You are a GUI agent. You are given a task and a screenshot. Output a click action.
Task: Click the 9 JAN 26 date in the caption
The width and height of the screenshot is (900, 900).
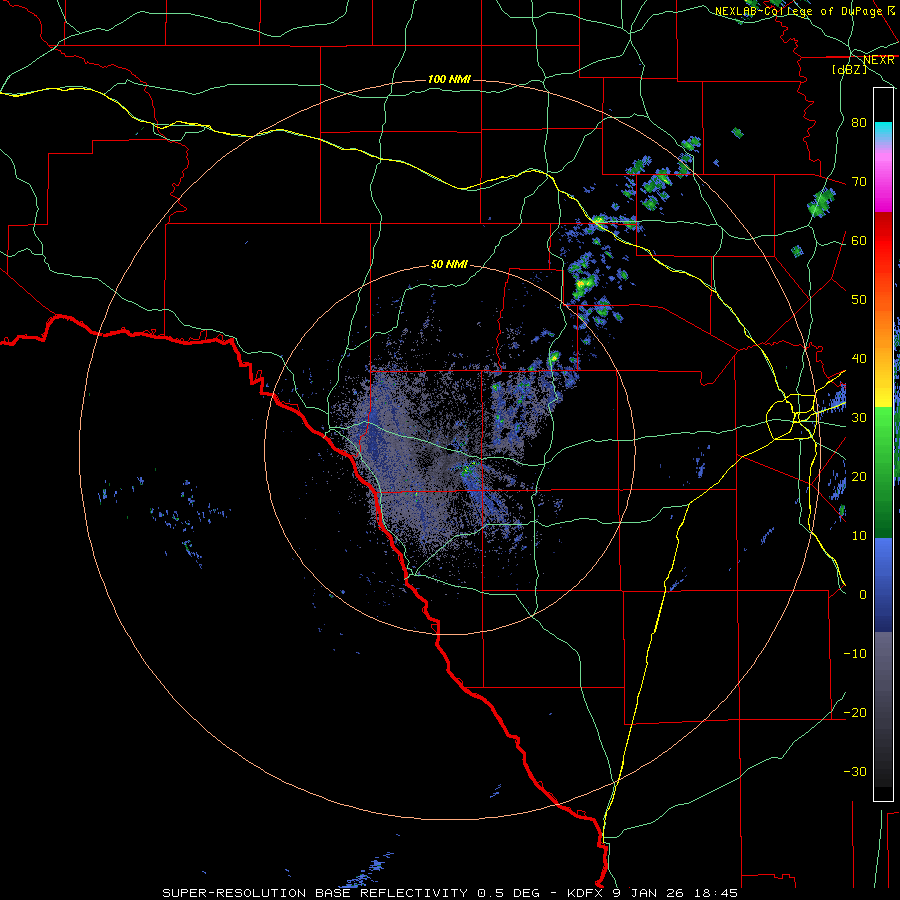652,893
